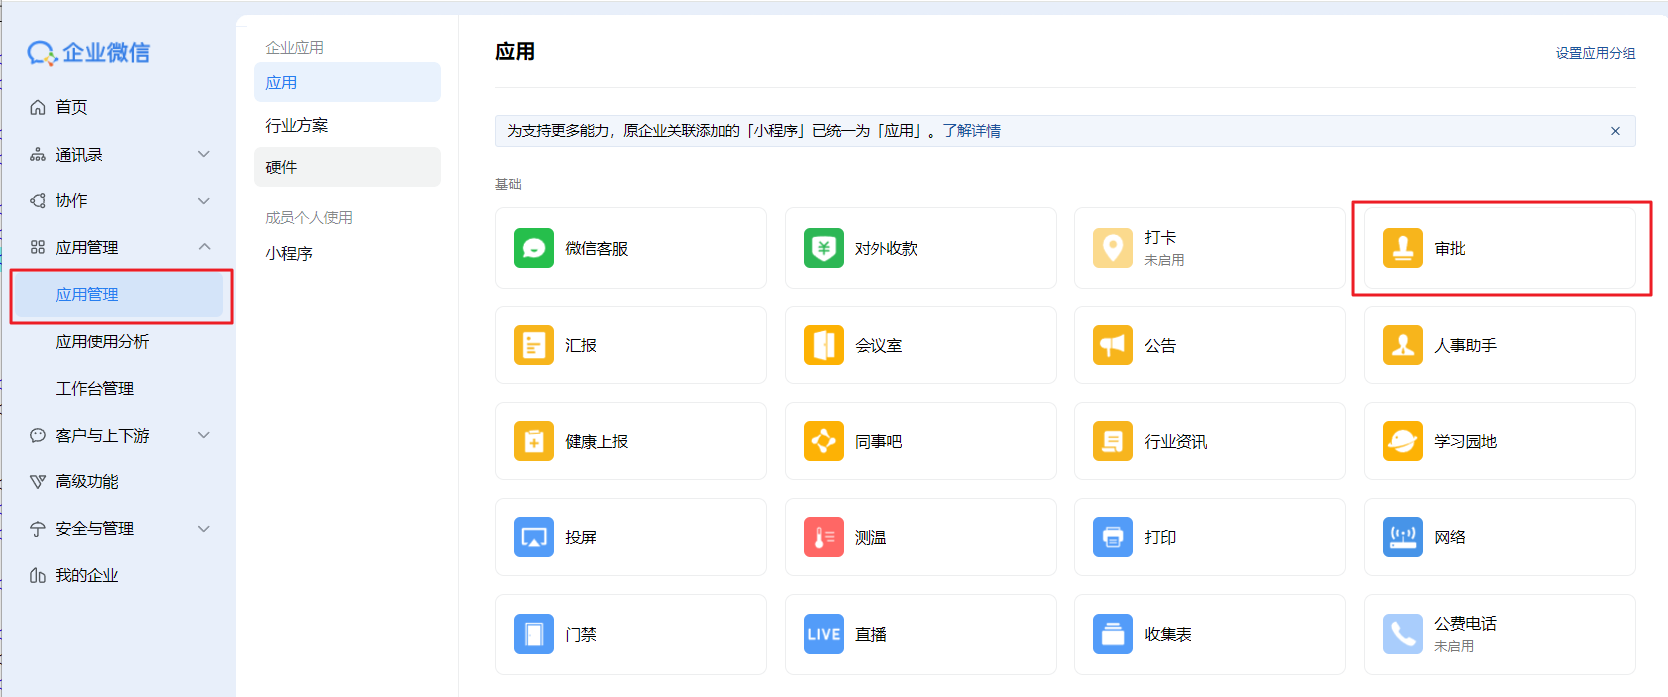Expand the 协作 menu chevron
Screen dimensions: 1668x697
pos(204,201)
